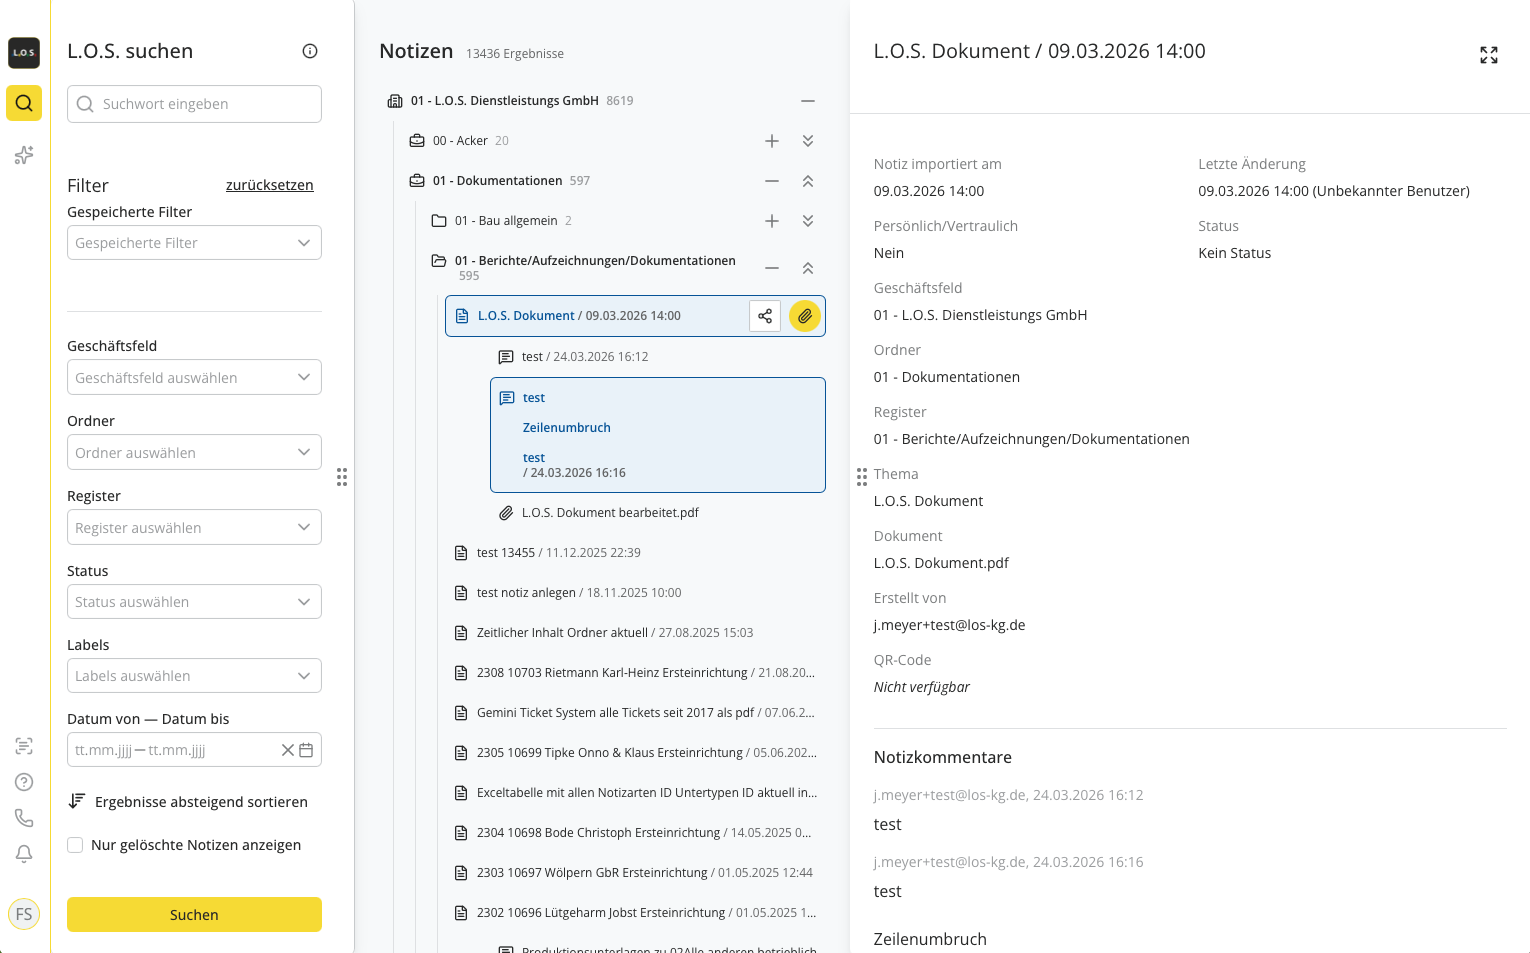Screen dimensions: 1530x953
Task: Open L.O.S. Dokument bearbeitet.pdf attachment
Action: click(610, 513)
